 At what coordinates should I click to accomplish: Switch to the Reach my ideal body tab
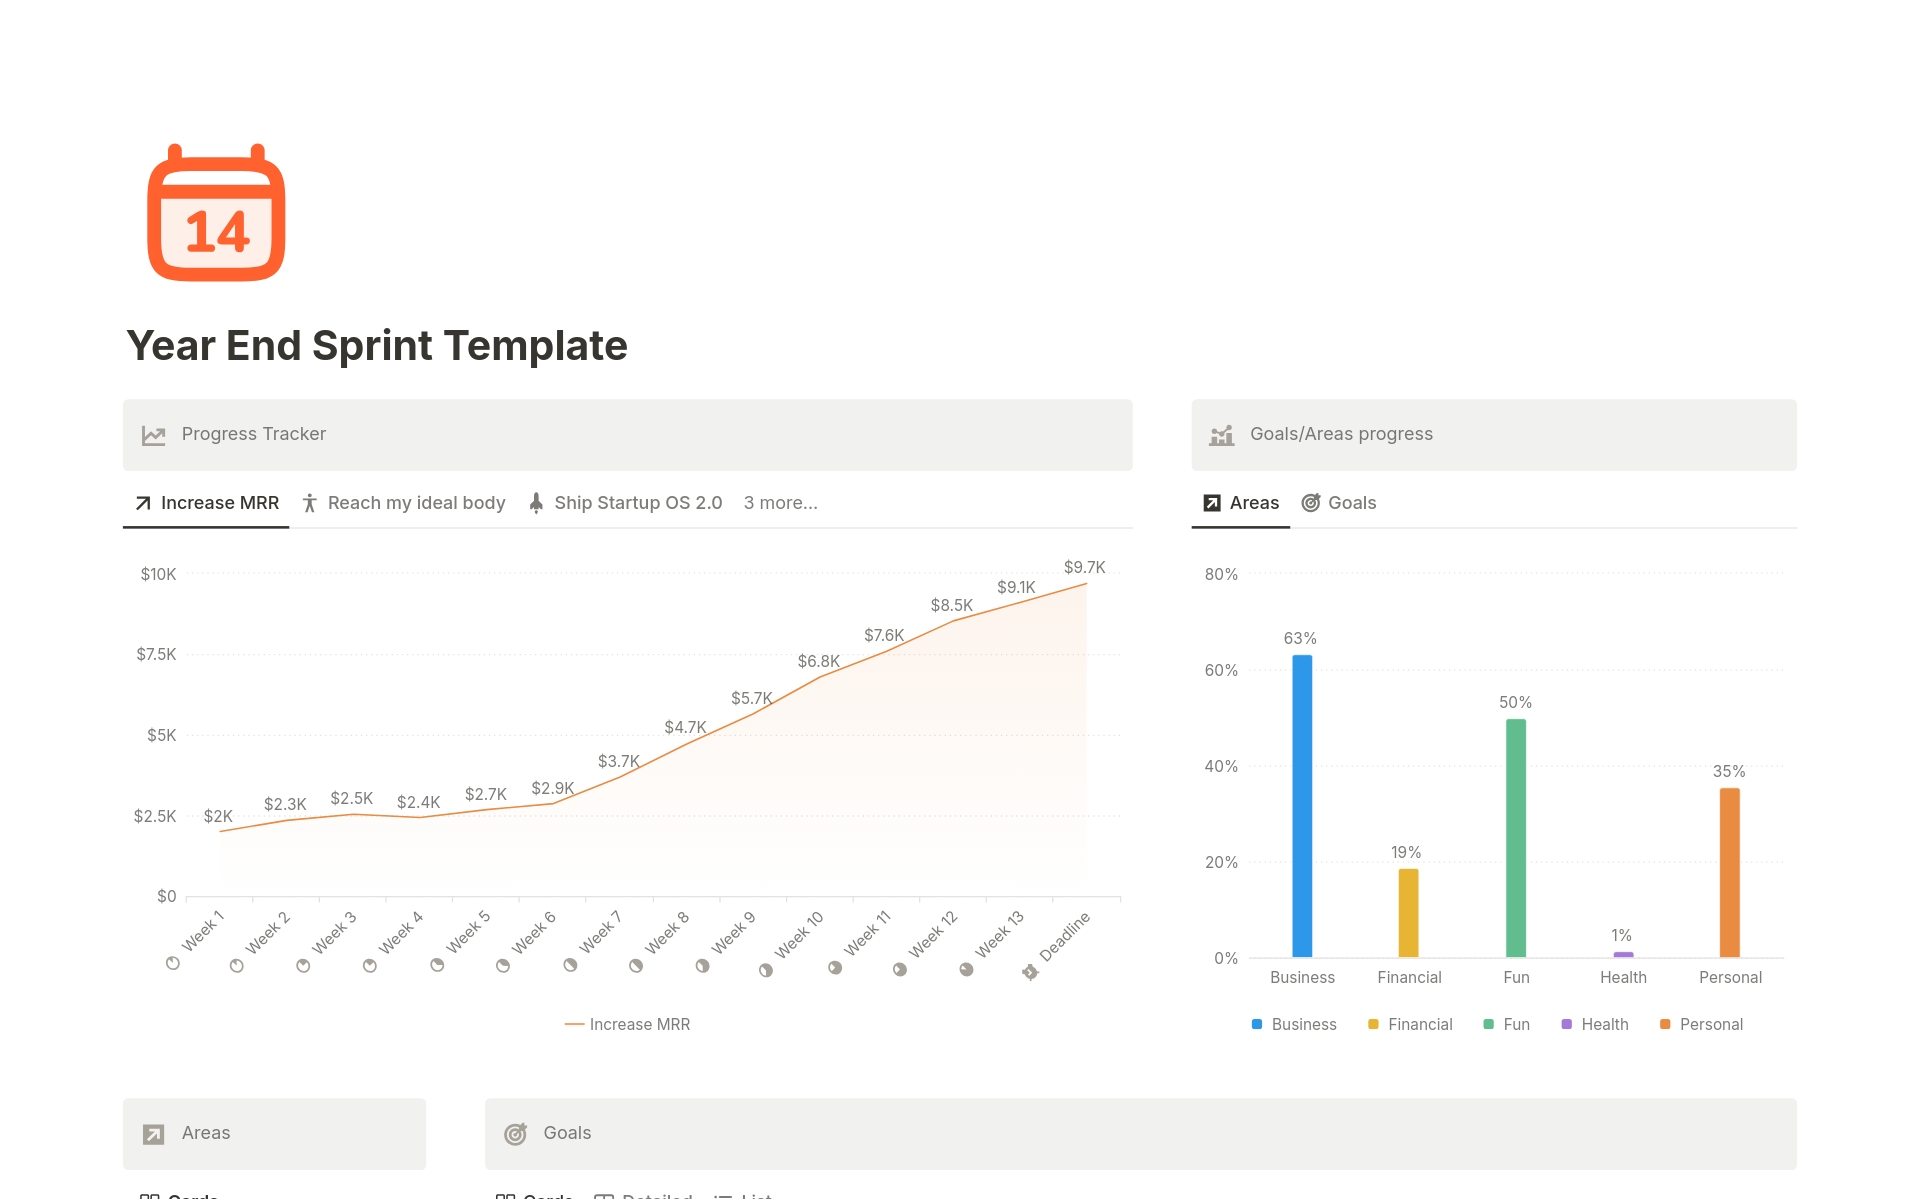point(416,503)
